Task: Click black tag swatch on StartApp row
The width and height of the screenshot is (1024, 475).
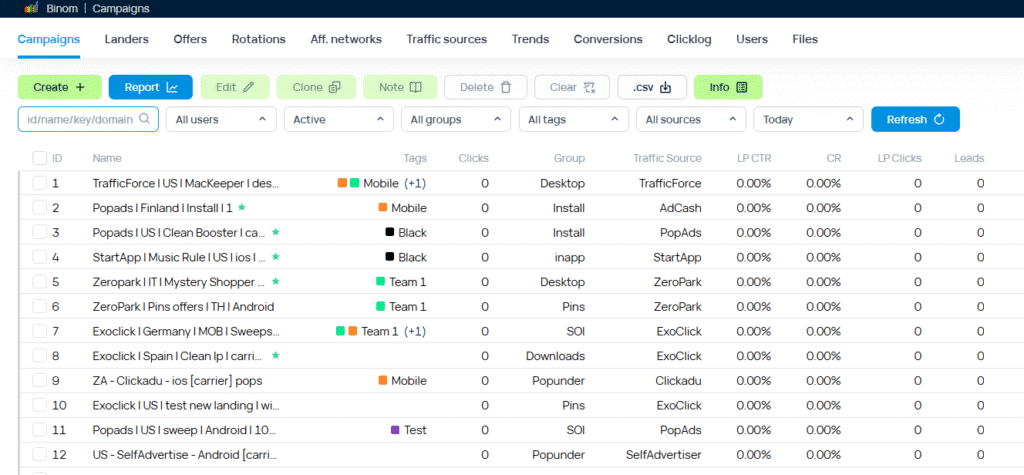Action: click(x=390, y=257)
